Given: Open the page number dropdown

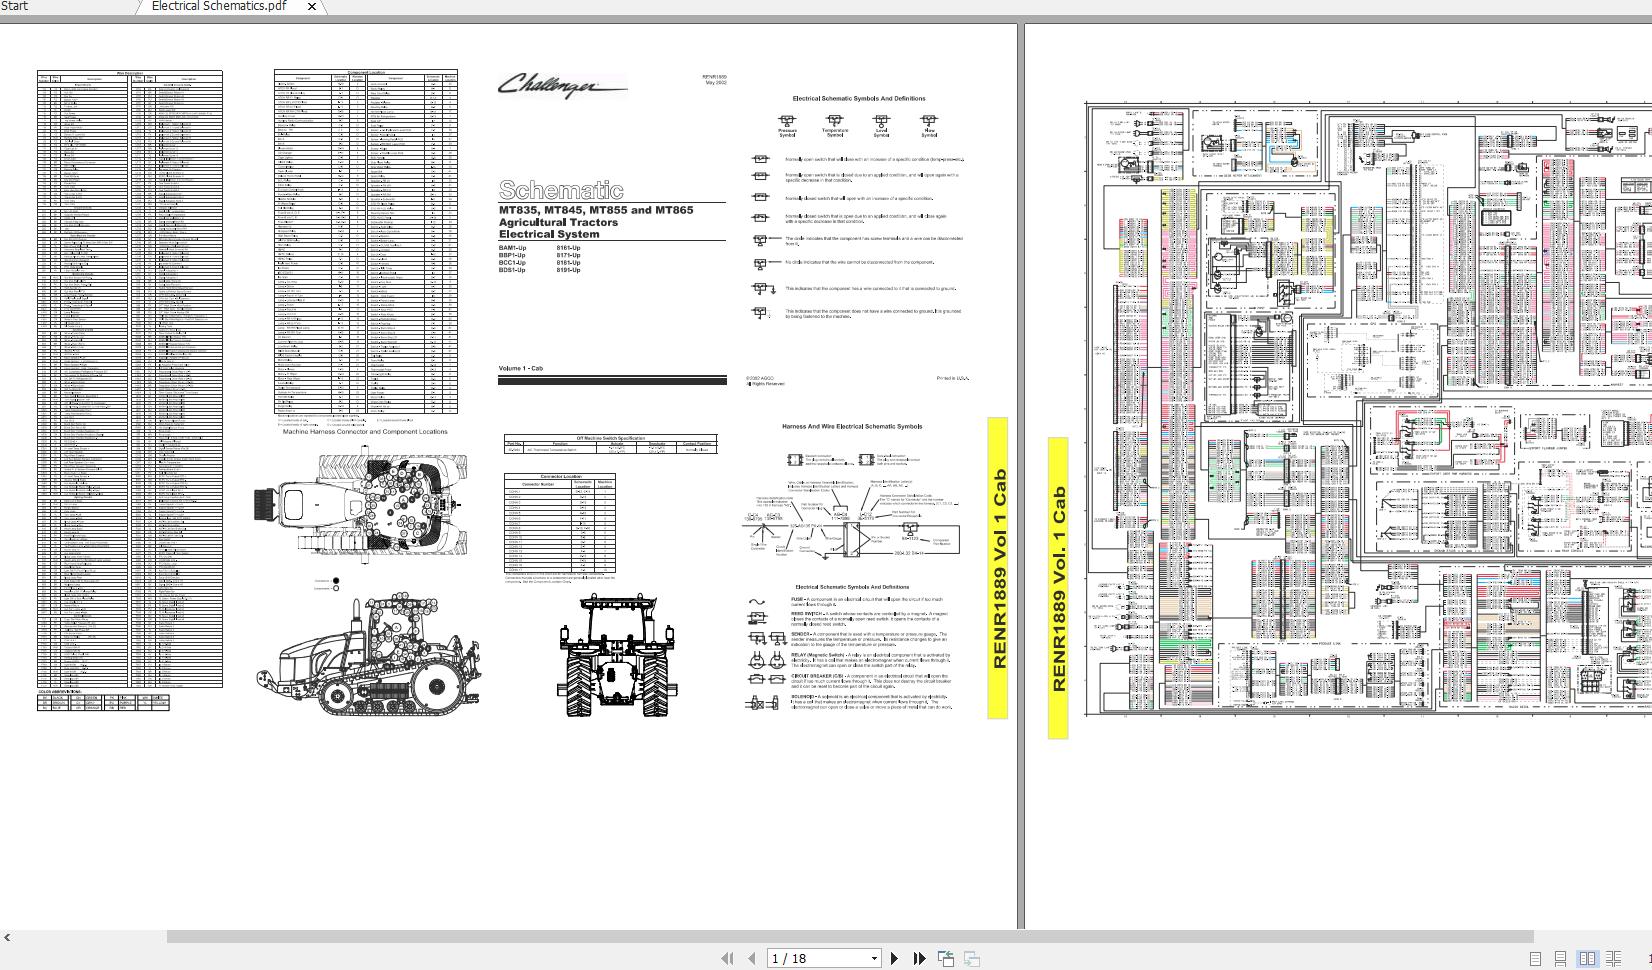Looking at the screenshot, I should (874, 958).
